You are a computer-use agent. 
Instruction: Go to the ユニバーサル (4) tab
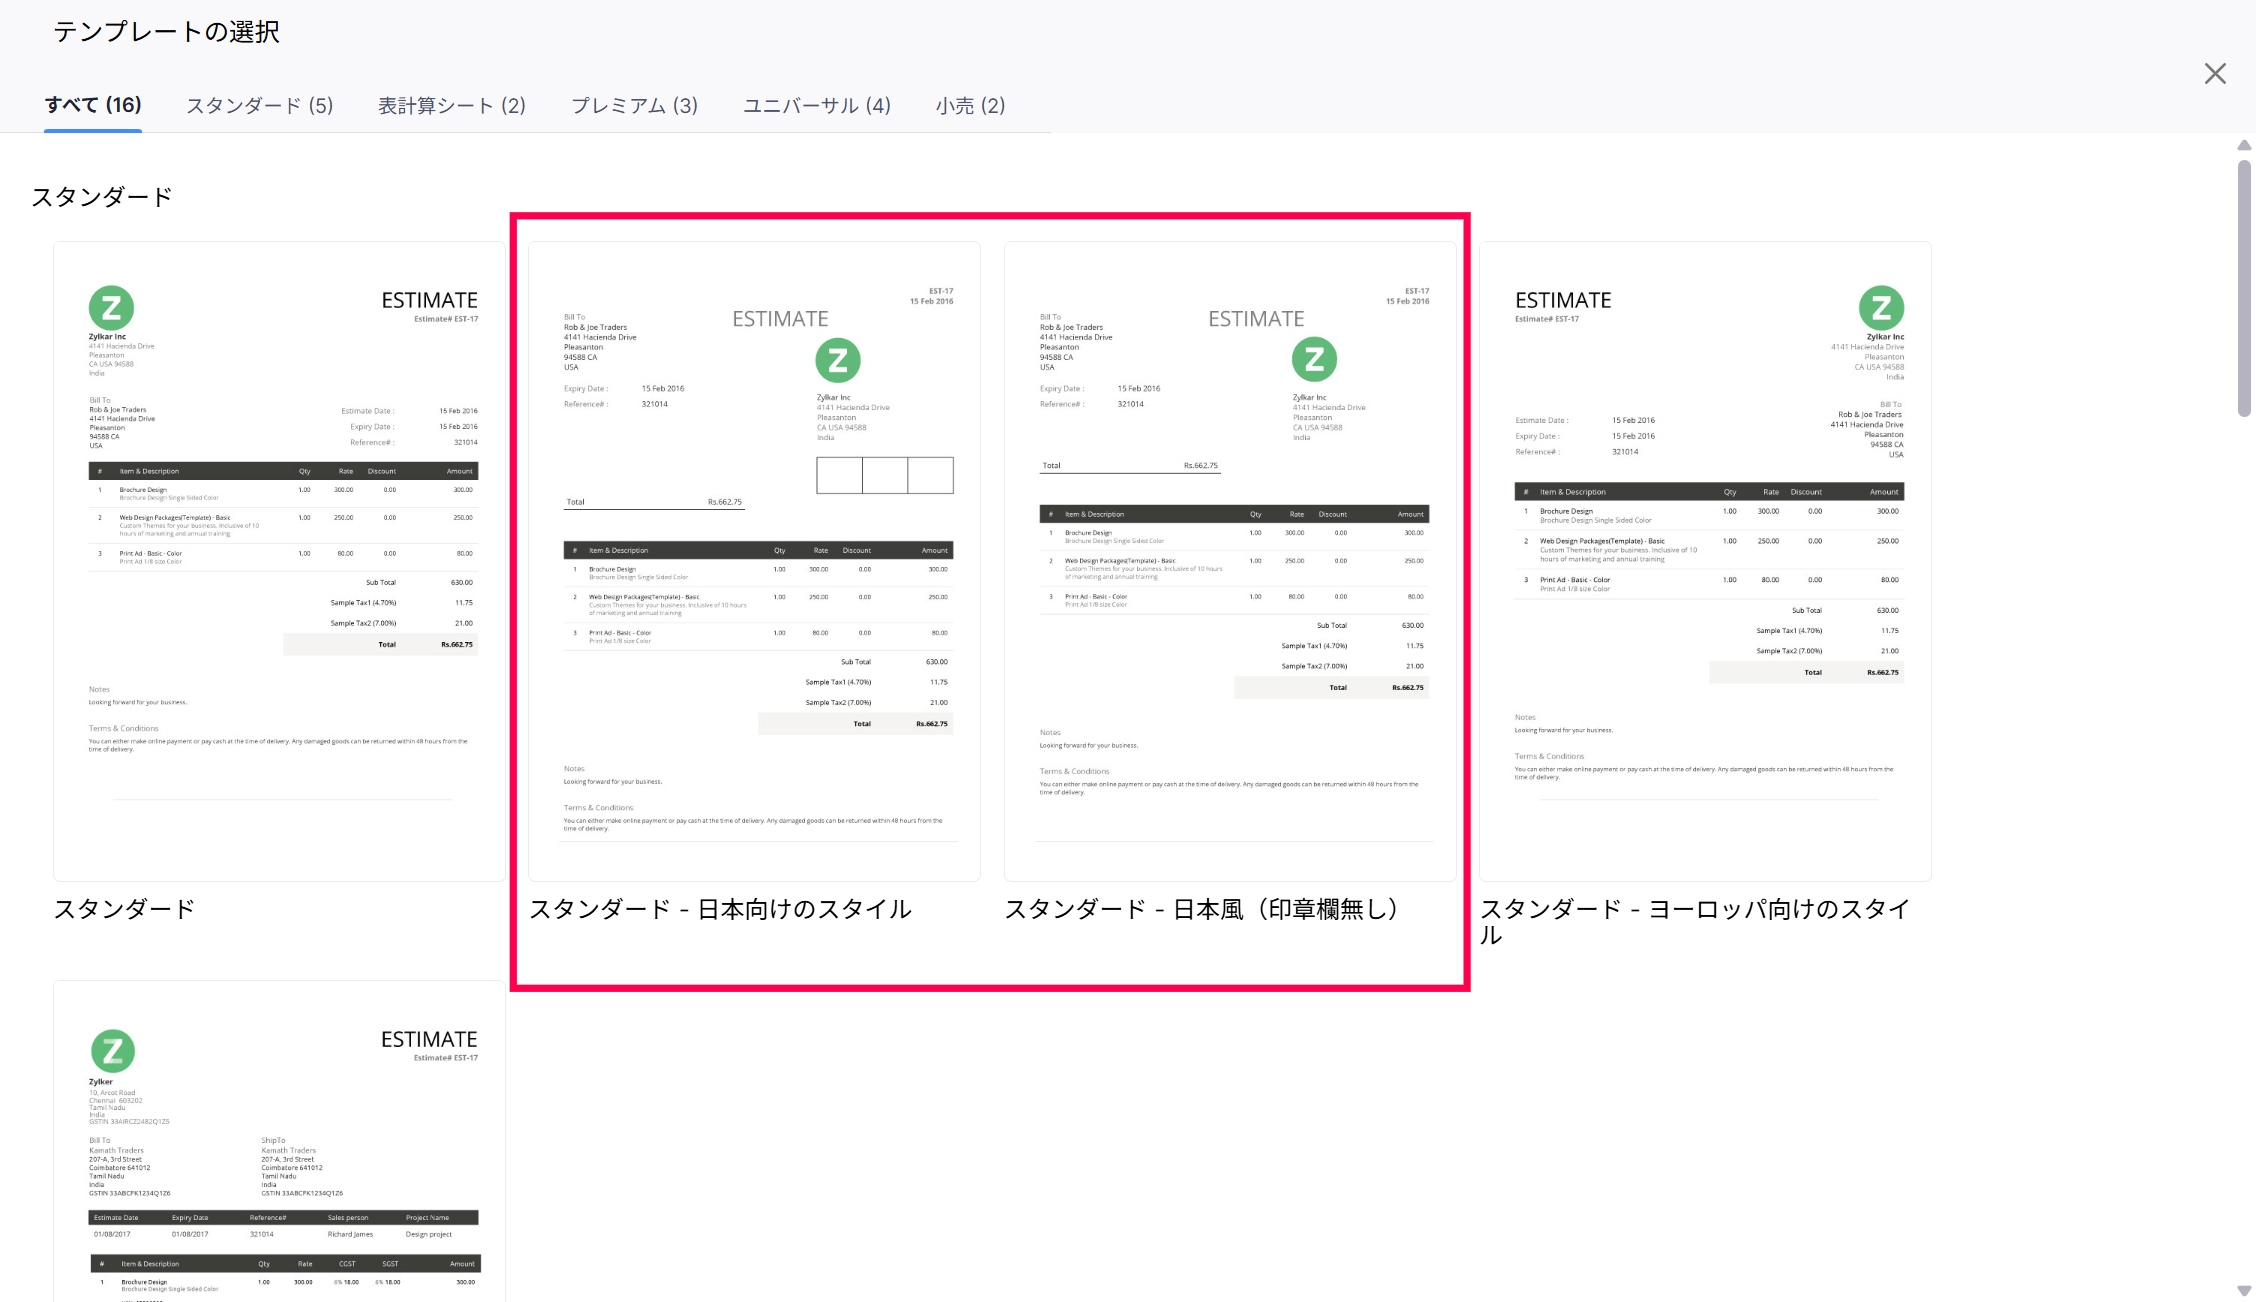click(x=816, y=106)
